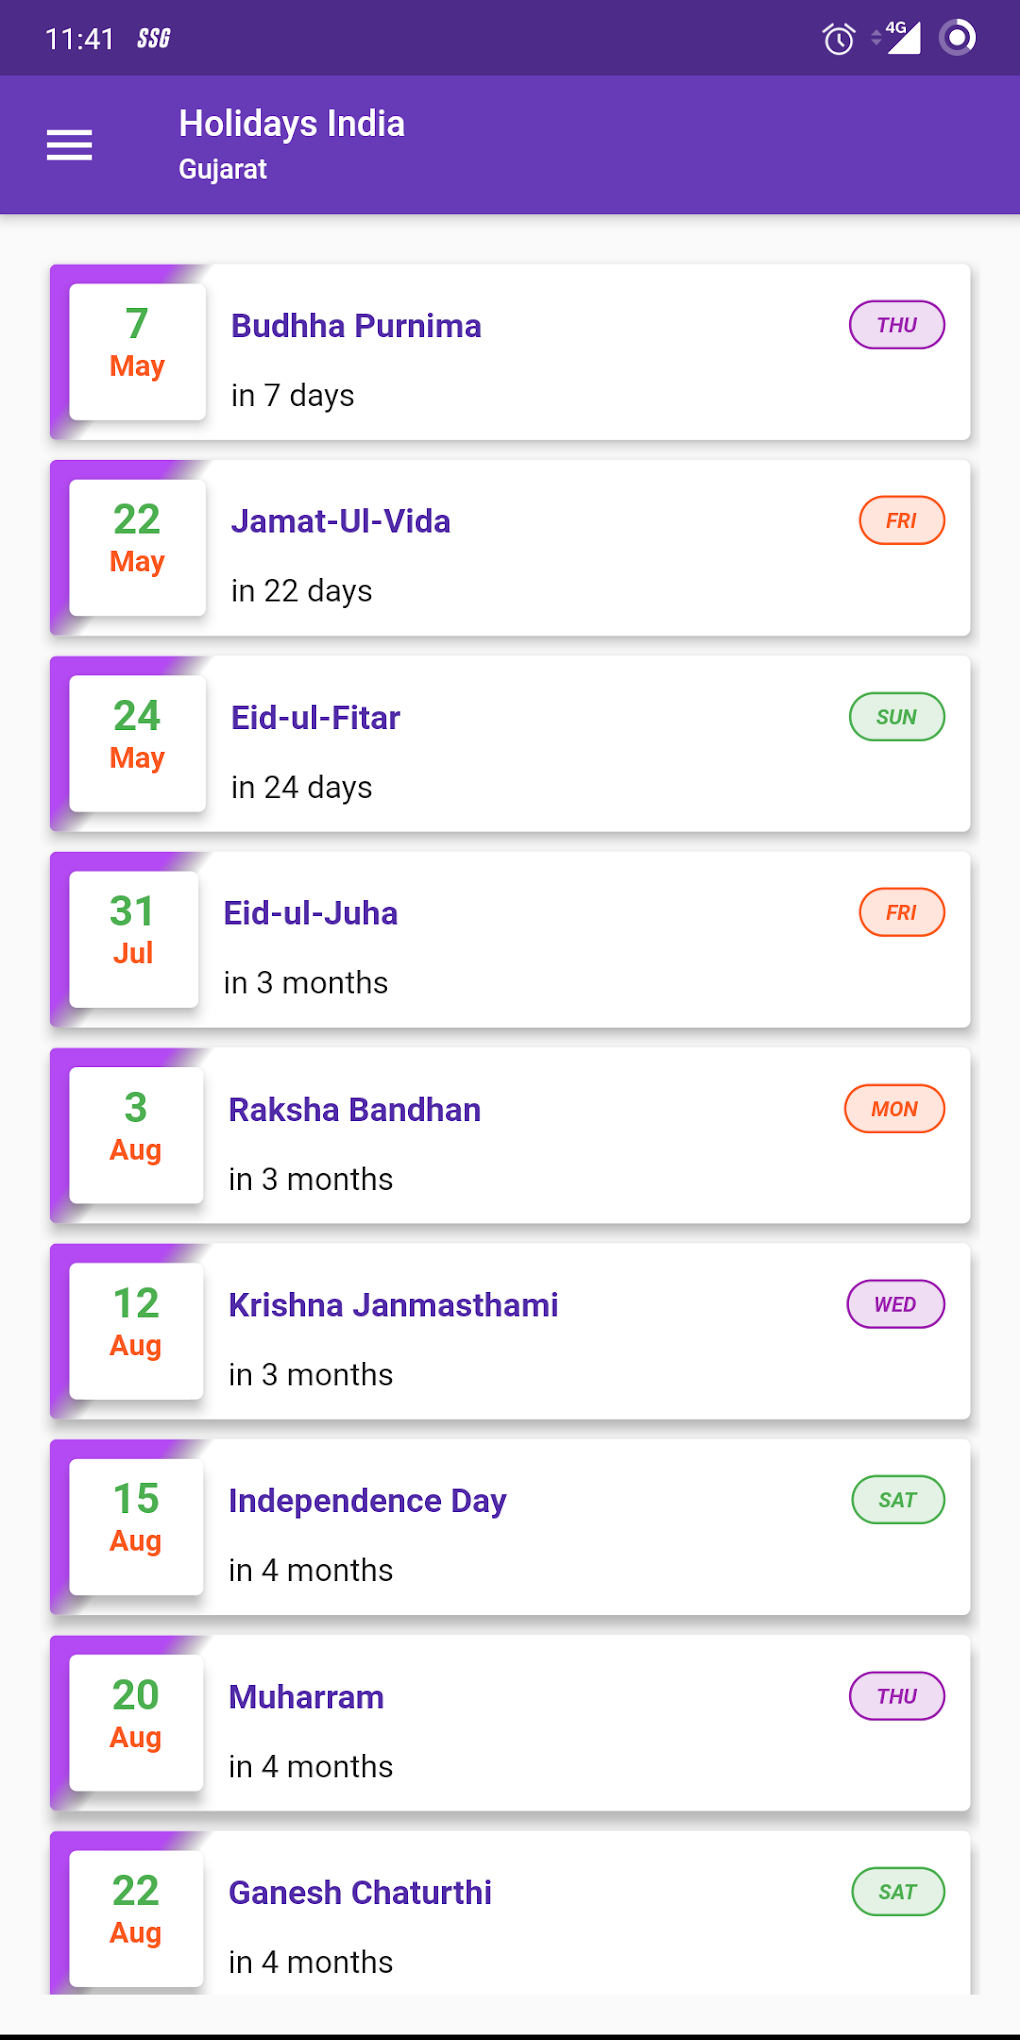Tap the Holidays India title
The width and height of the screenshot is (1020, 2040).
(291, 124)
